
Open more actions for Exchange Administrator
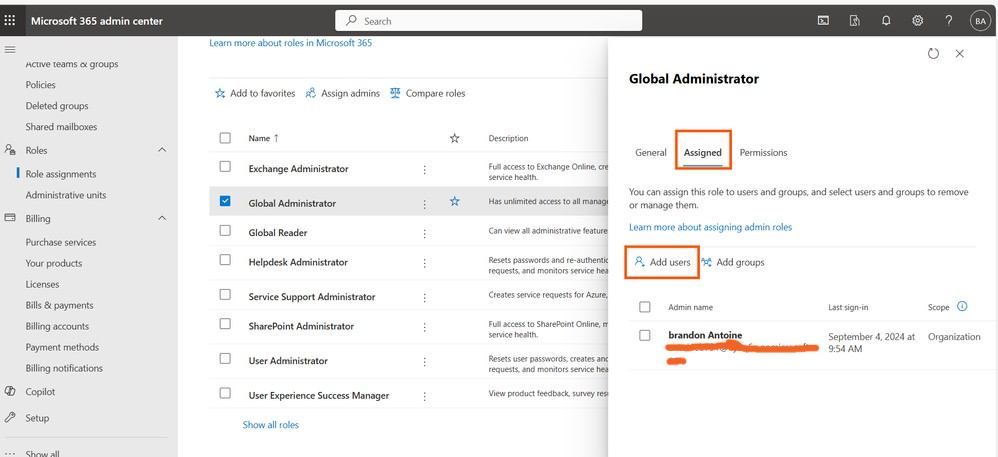425,169
